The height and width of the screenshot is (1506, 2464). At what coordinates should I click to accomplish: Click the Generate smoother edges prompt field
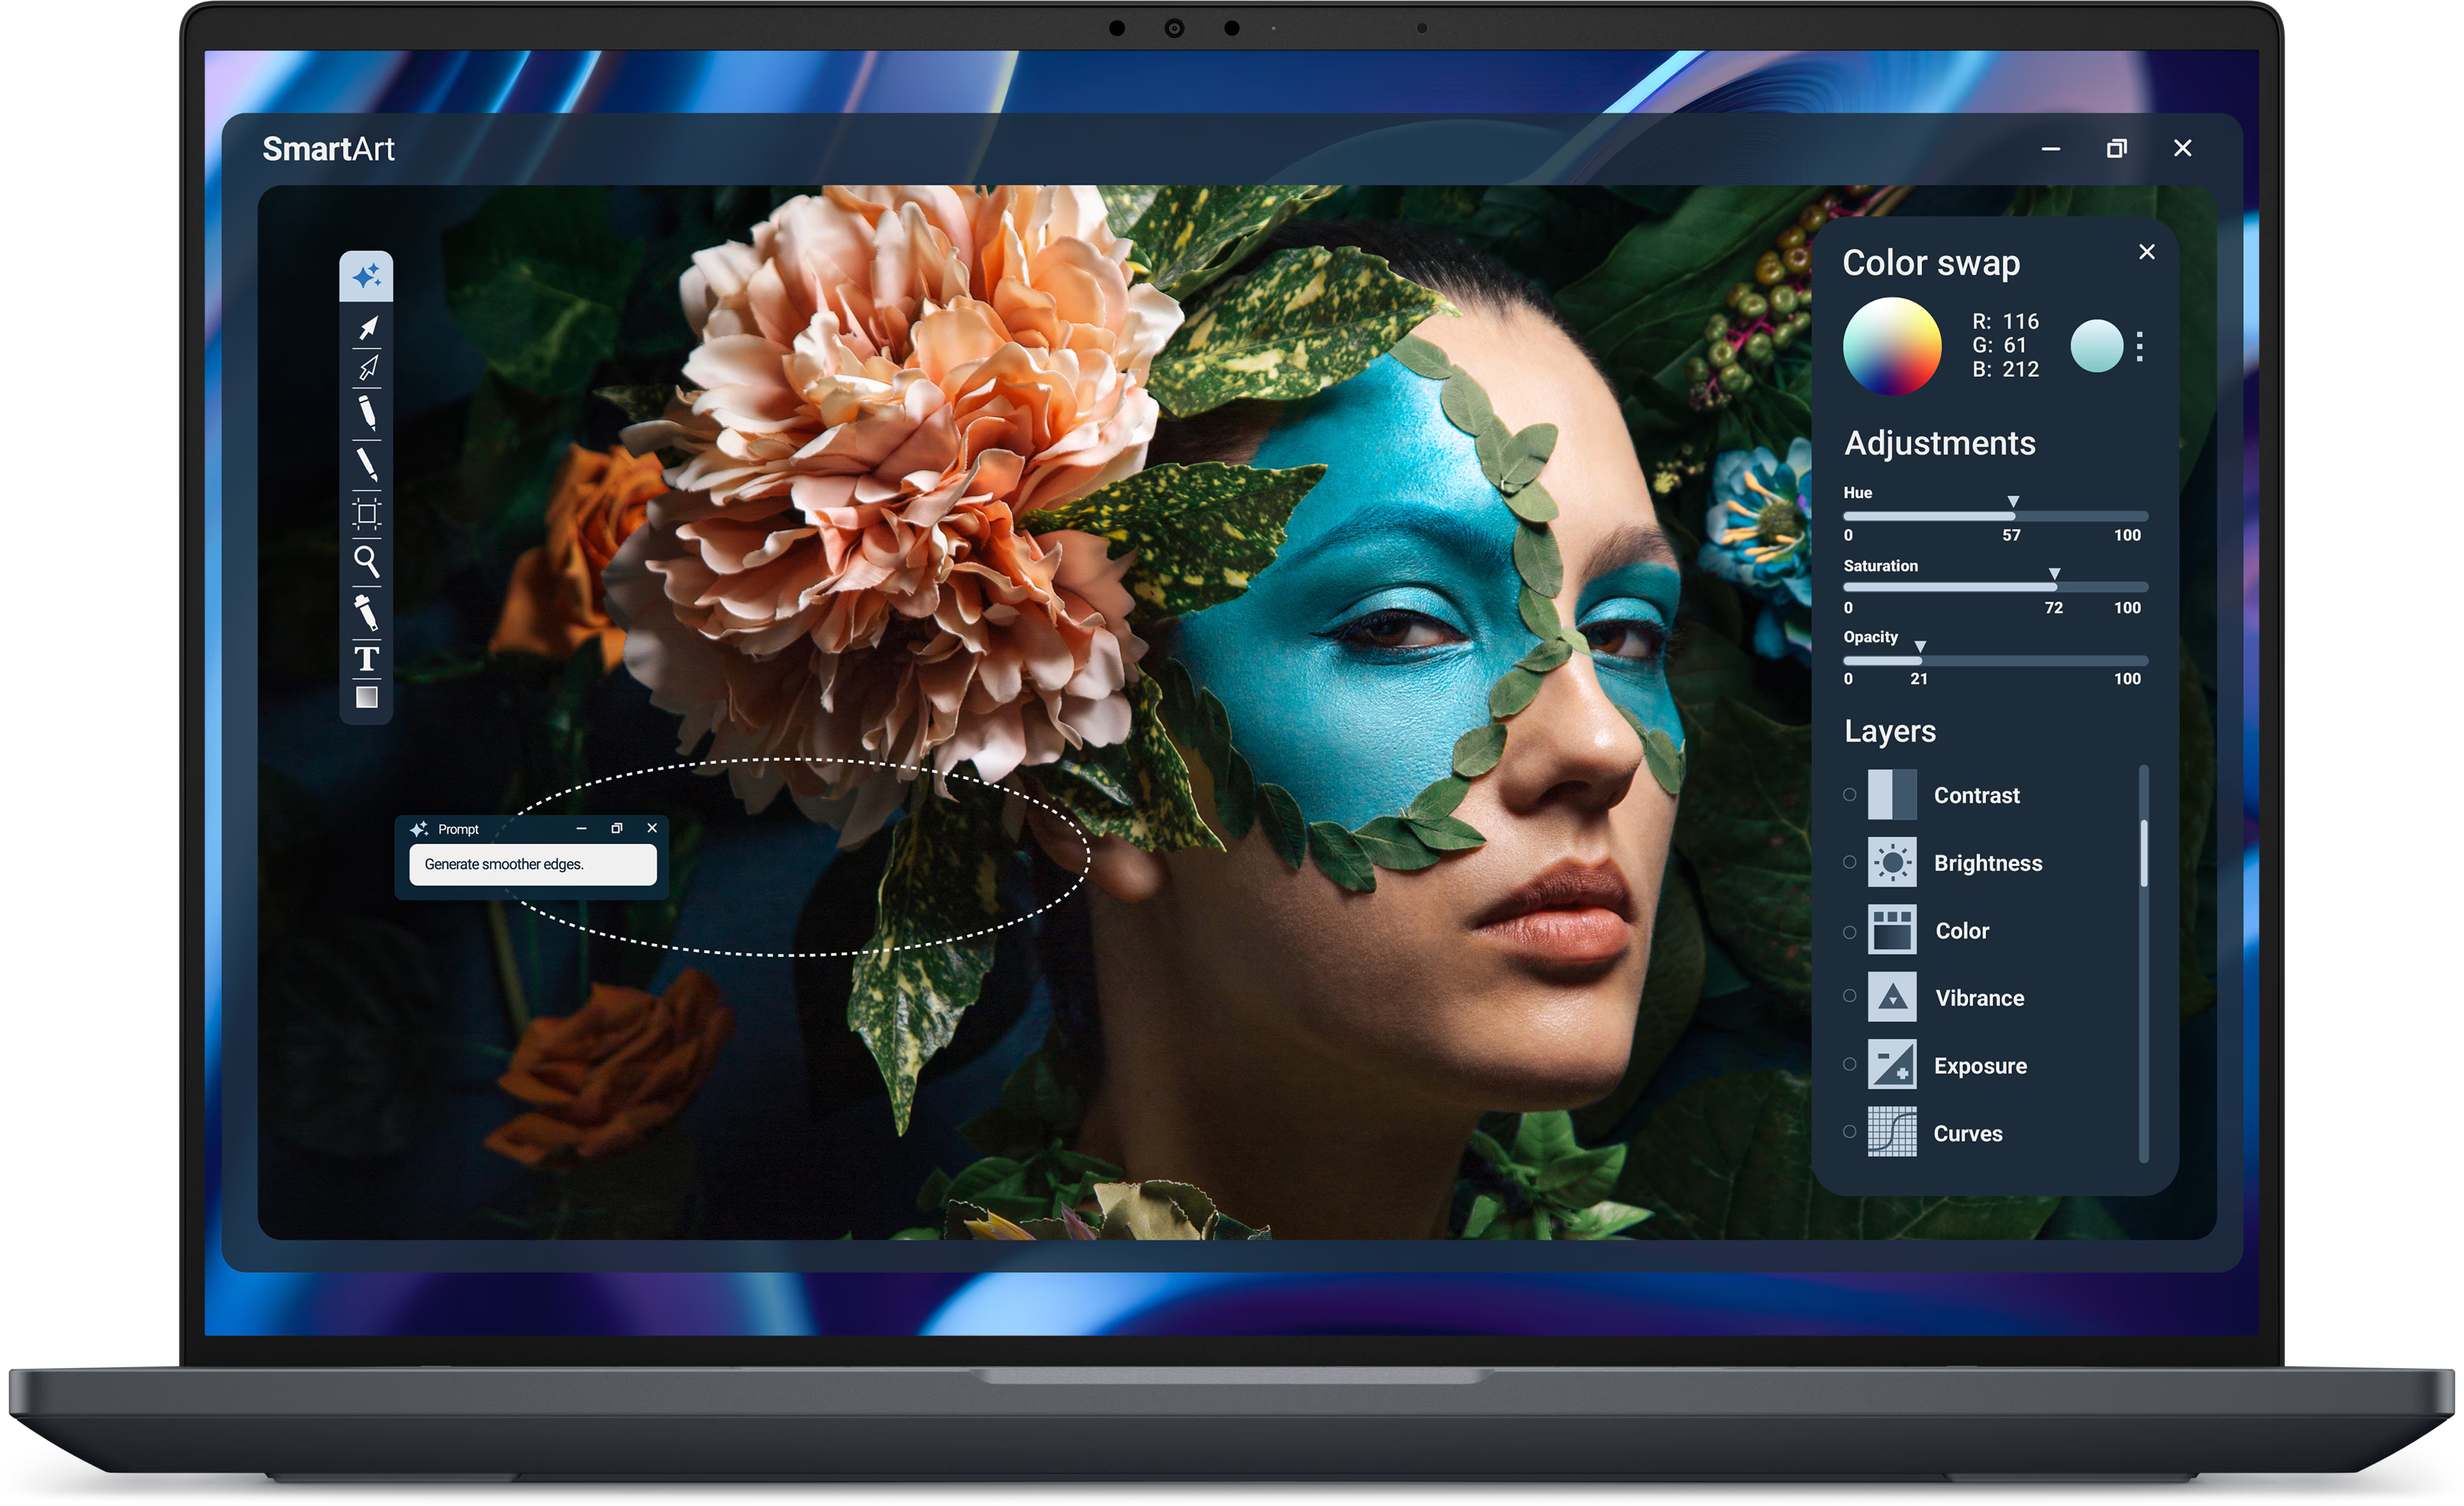coord(533,864)
